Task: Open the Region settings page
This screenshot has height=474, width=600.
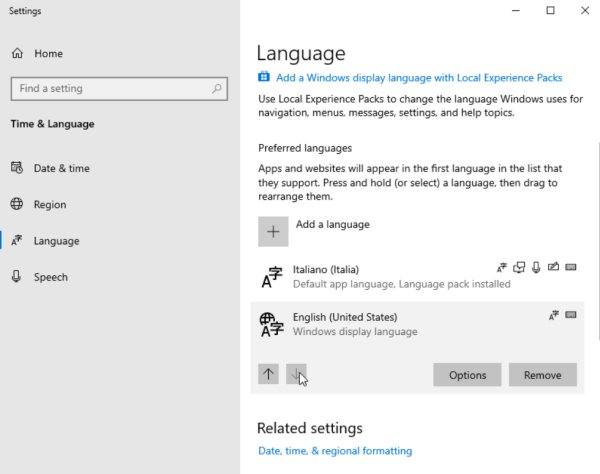Action: pyautogui.click(x=50, y=204)
